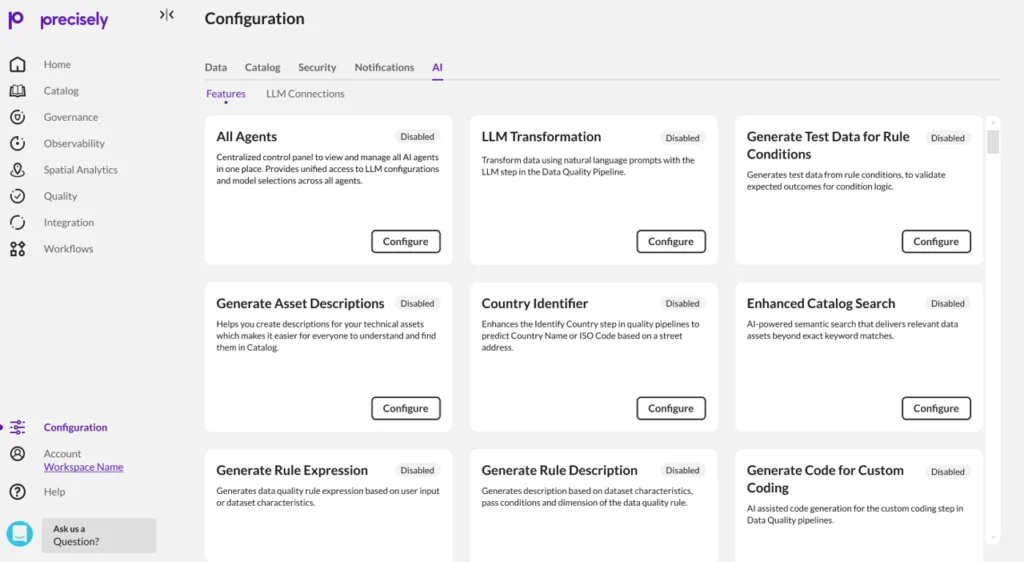The height and width of the screenshot is (562, 1024).
Task: Click the Home icon in sidebar
Action: pos(17,65)
